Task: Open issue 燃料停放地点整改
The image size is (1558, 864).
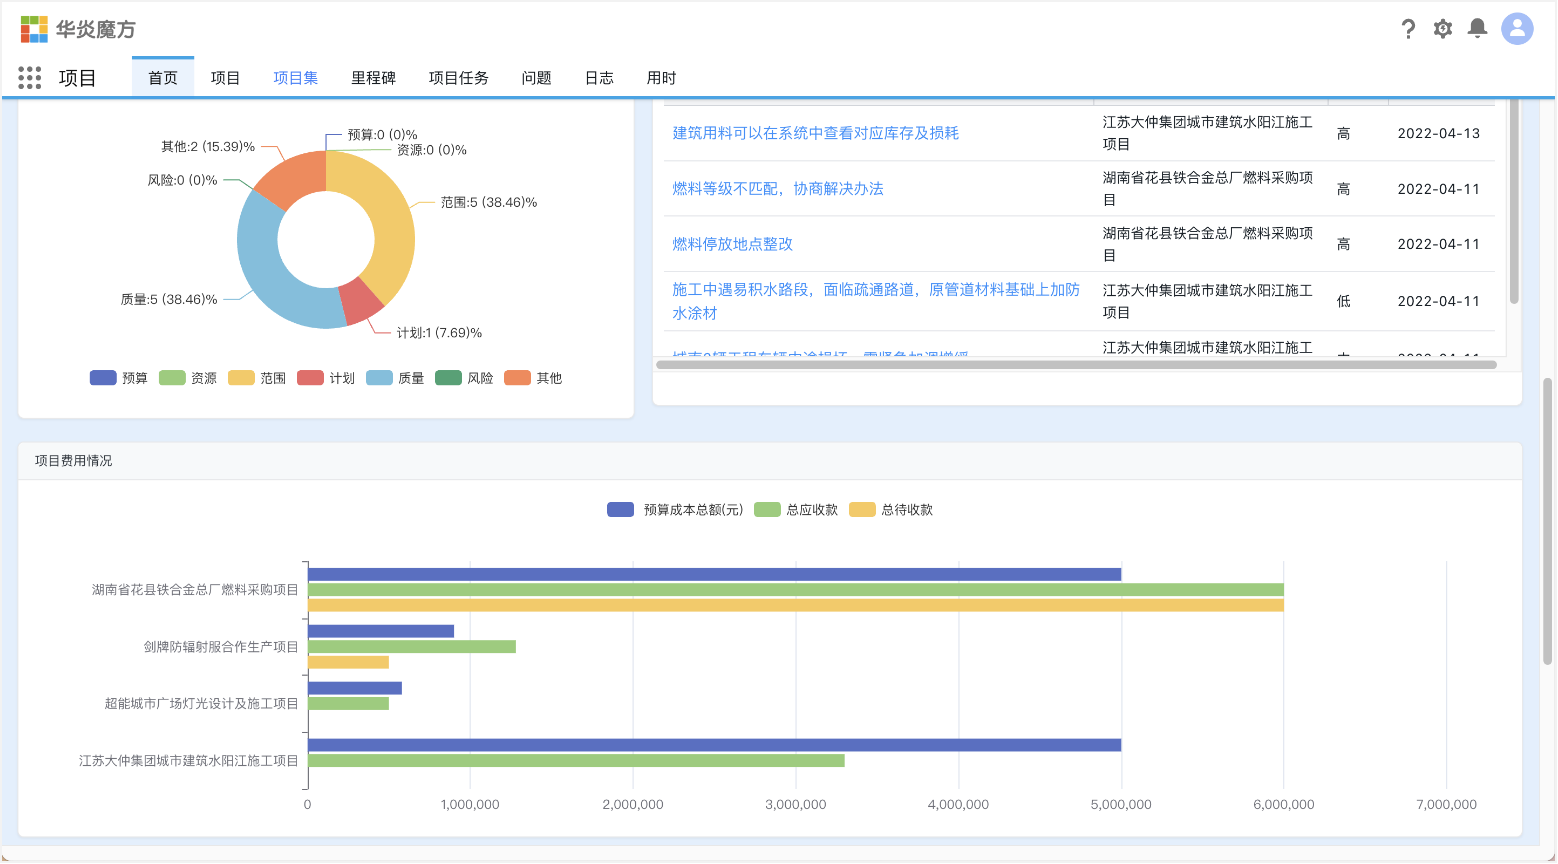Action: pos(732,244)
